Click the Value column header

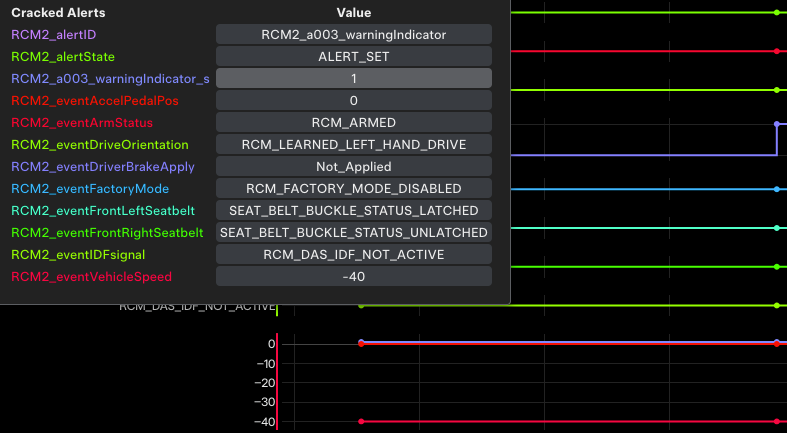click(x=353, y=13)
